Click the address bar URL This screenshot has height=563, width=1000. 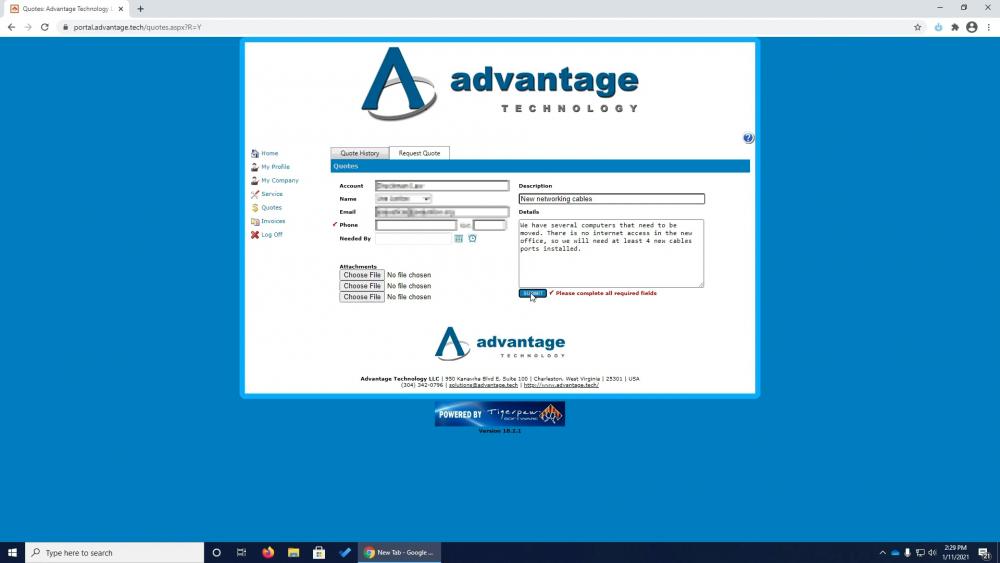point(137,27)
